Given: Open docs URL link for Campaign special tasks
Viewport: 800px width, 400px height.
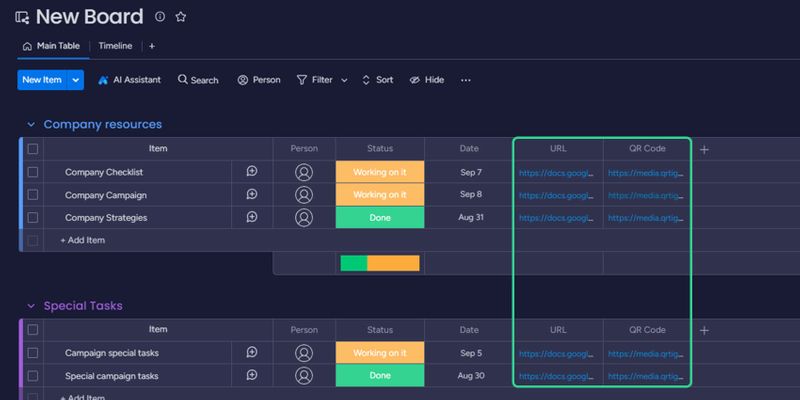Looking at the screenshot, I should pyautogui.click(x=556, y=354).
